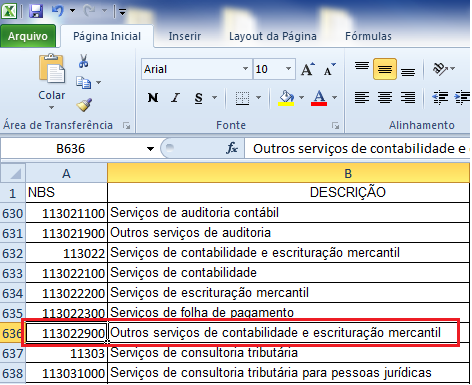
Task: Open the Layout da Página tab
Action: point(273,36)
